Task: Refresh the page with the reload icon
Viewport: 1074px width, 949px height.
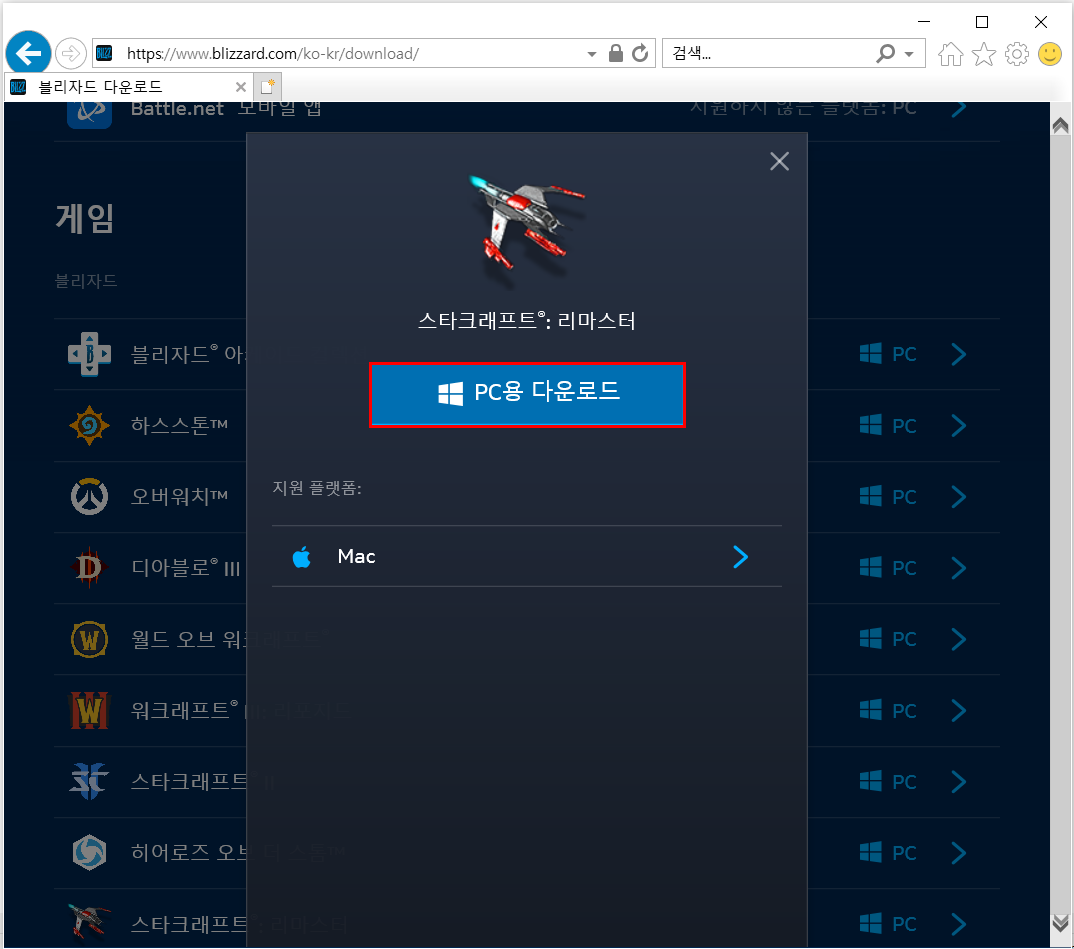Action: pyautogui.click(x=640, y=53)
